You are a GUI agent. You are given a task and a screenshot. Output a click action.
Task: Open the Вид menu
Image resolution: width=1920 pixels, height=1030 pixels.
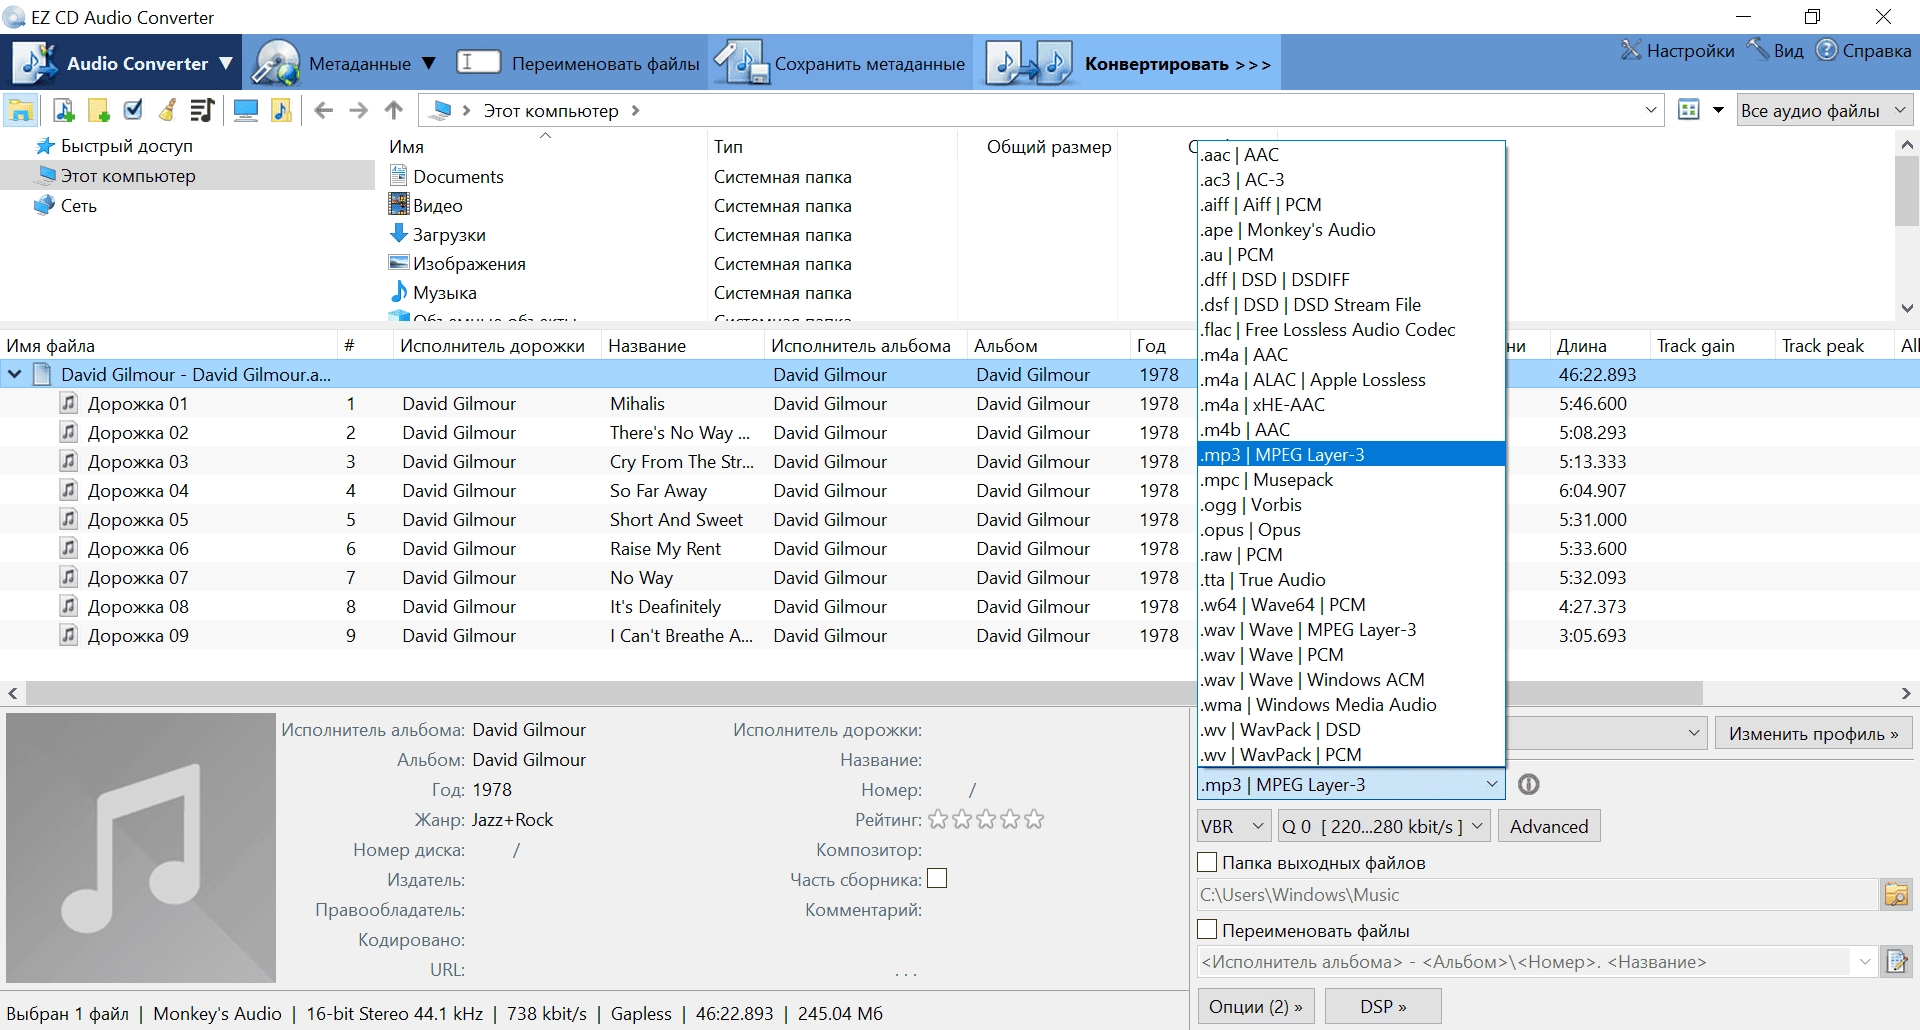pyautogui.click(x=1776, y=50)
